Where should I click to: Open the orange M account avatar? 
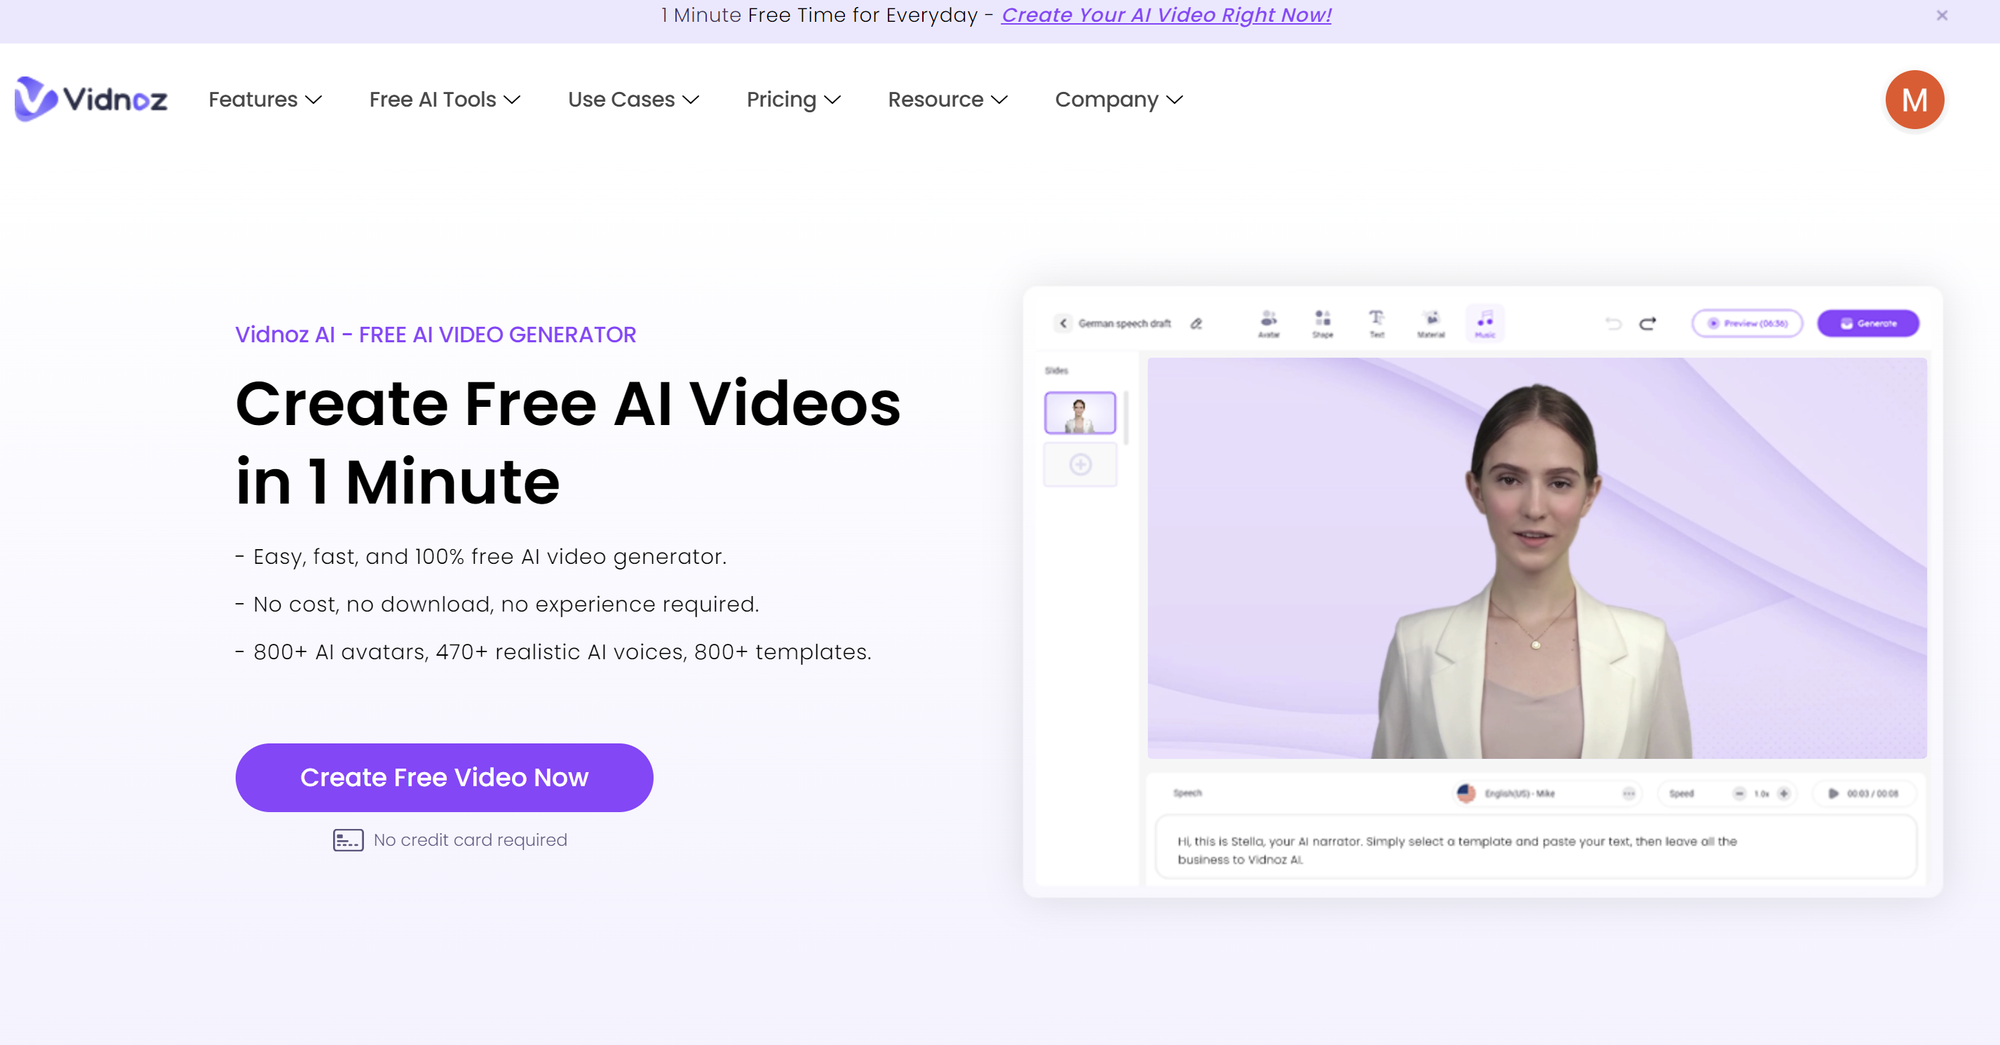click(x=1914, y=100)
